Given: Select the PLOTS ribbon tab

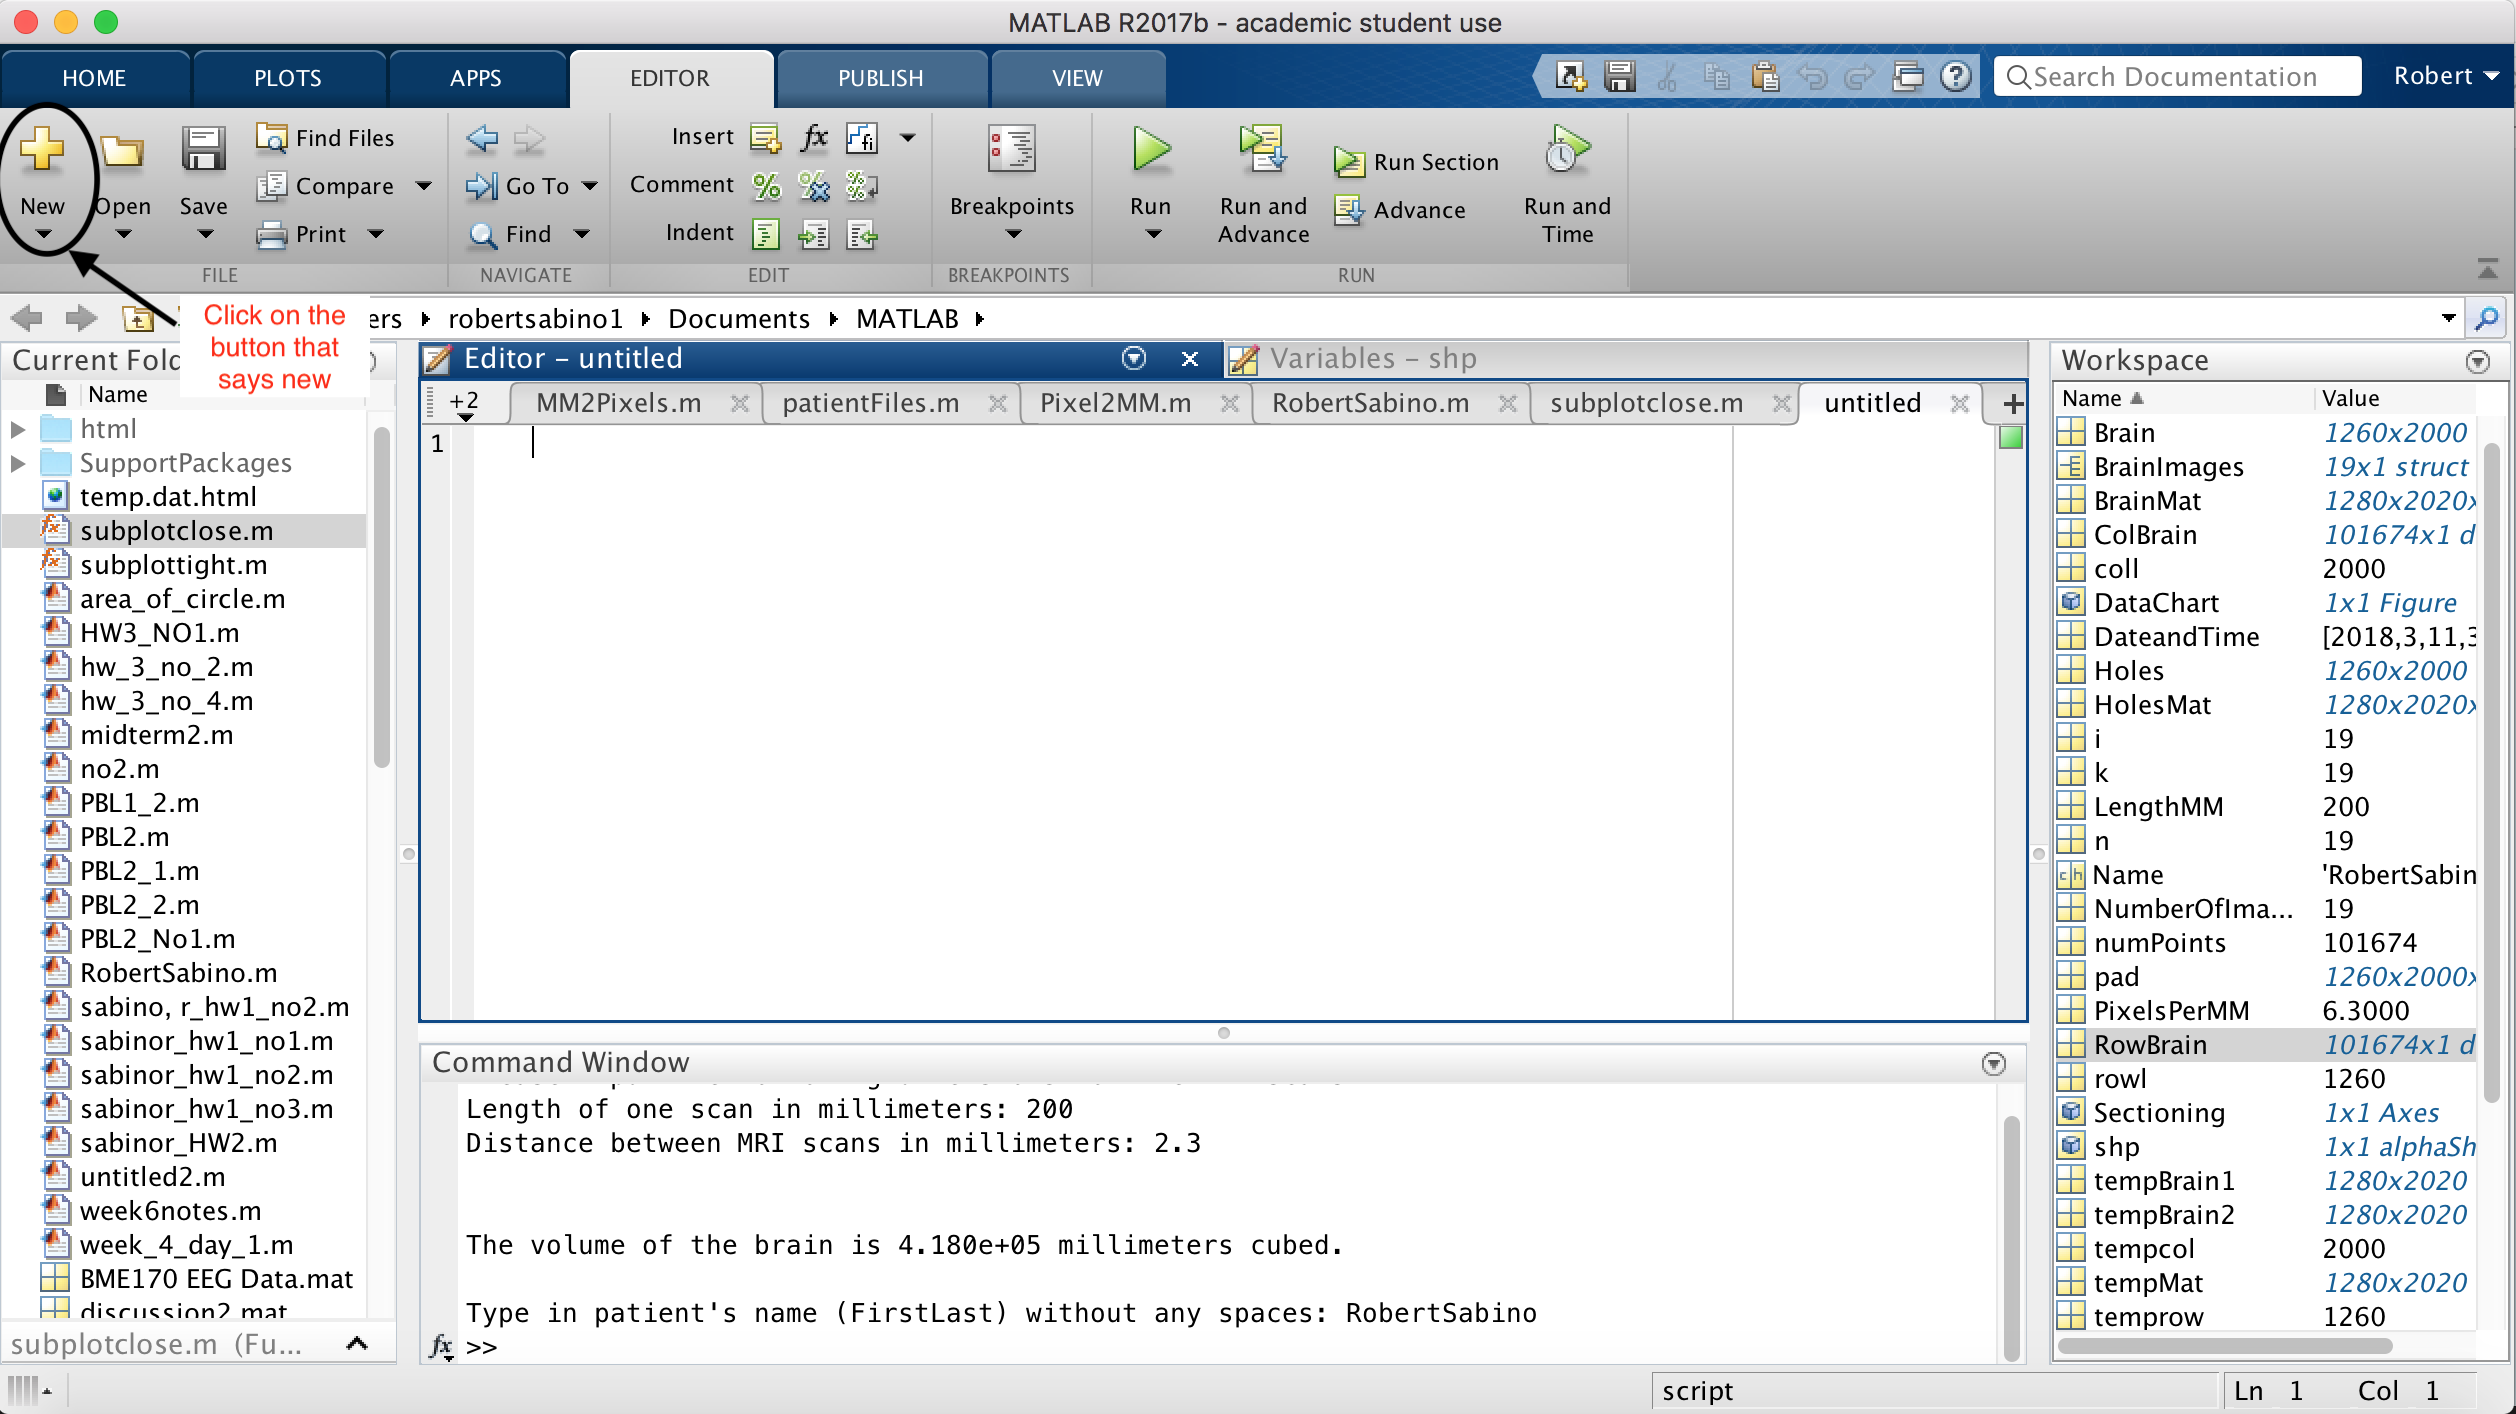Looking at the screenshot, I should (x=285, y=78).
